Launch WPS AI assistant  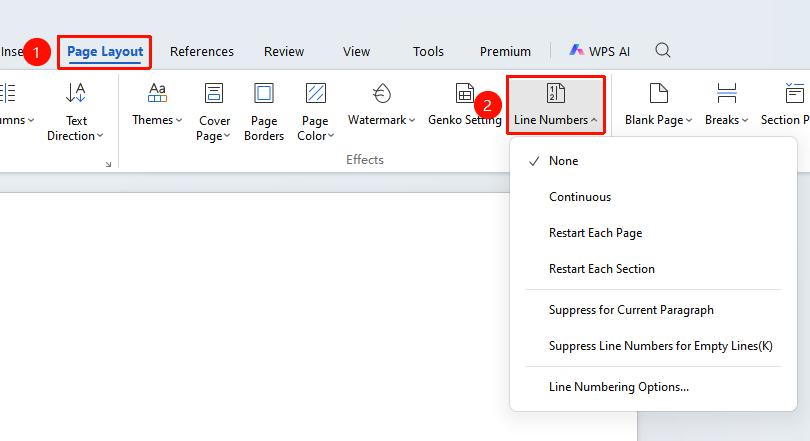point(600,51)
